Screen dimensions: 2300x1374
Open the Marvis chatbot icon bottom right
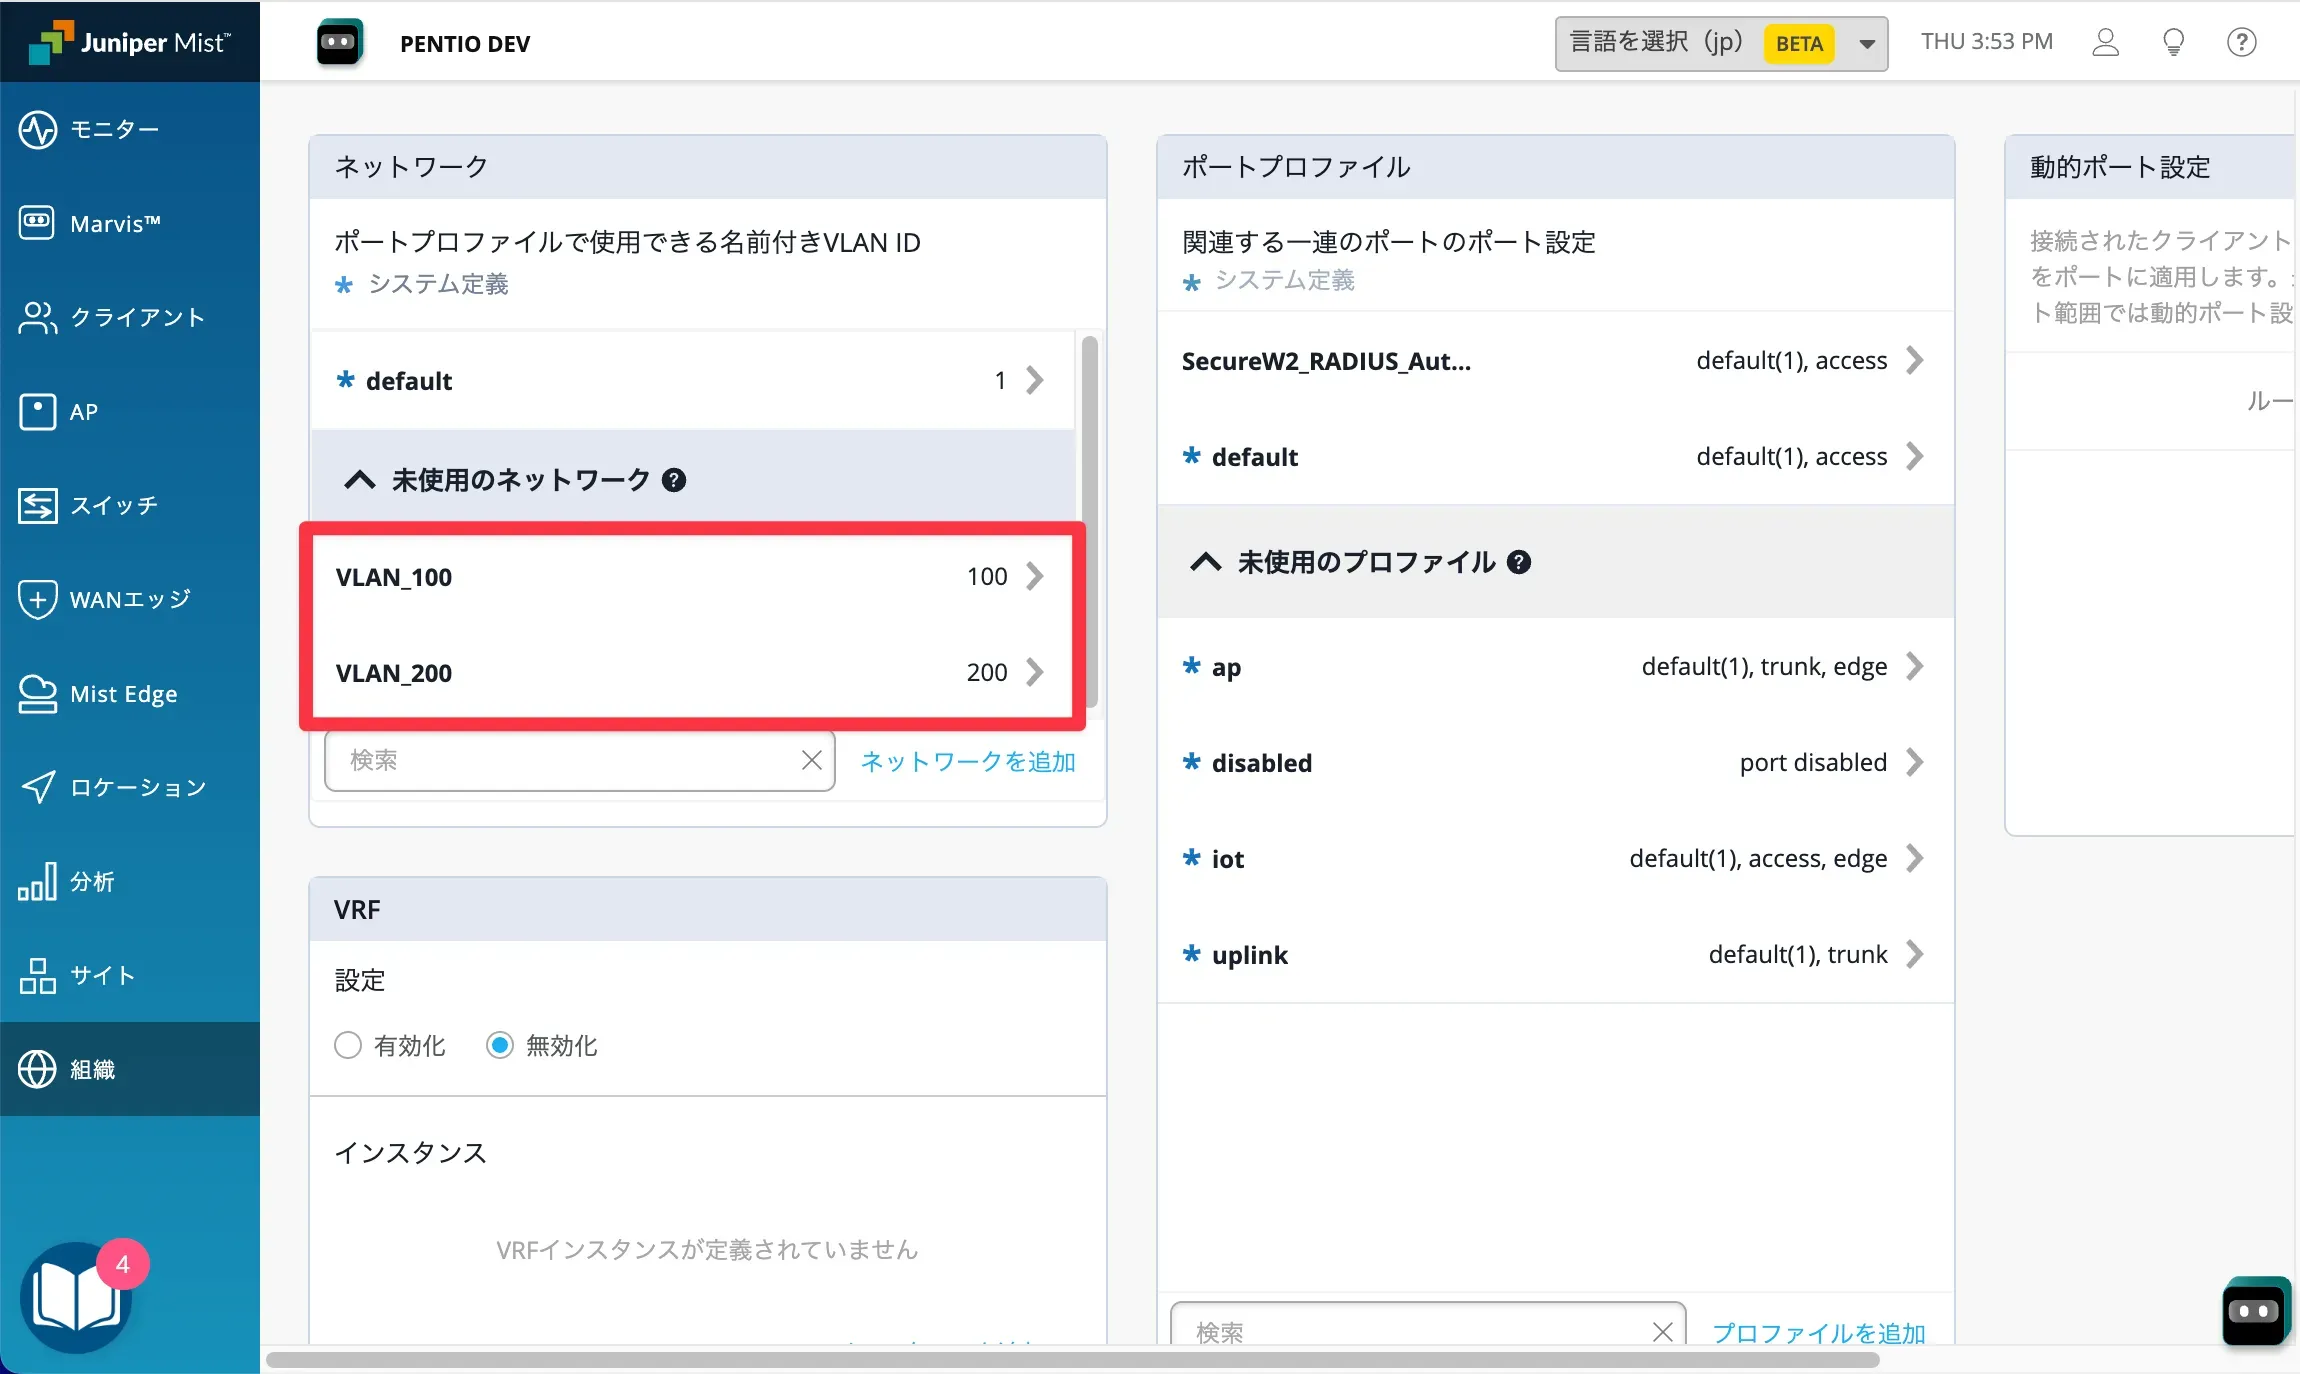point(2254,1312)
